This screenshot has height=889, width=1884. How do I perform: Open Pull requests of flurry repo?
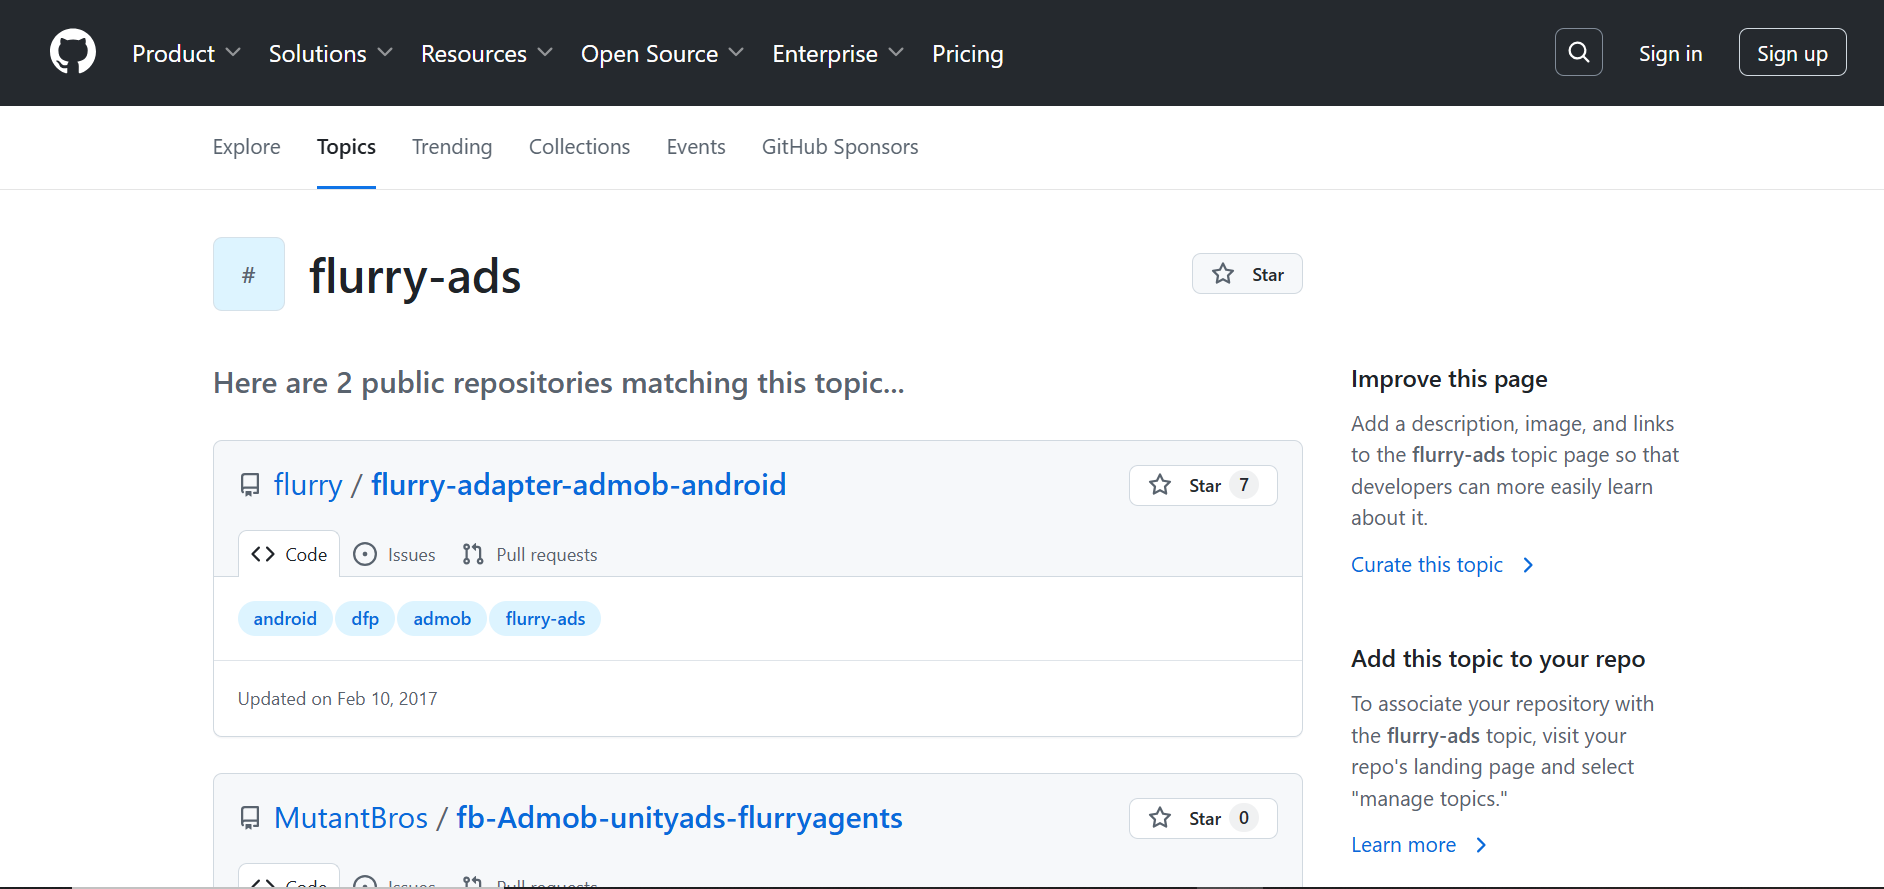click(530, 554)
